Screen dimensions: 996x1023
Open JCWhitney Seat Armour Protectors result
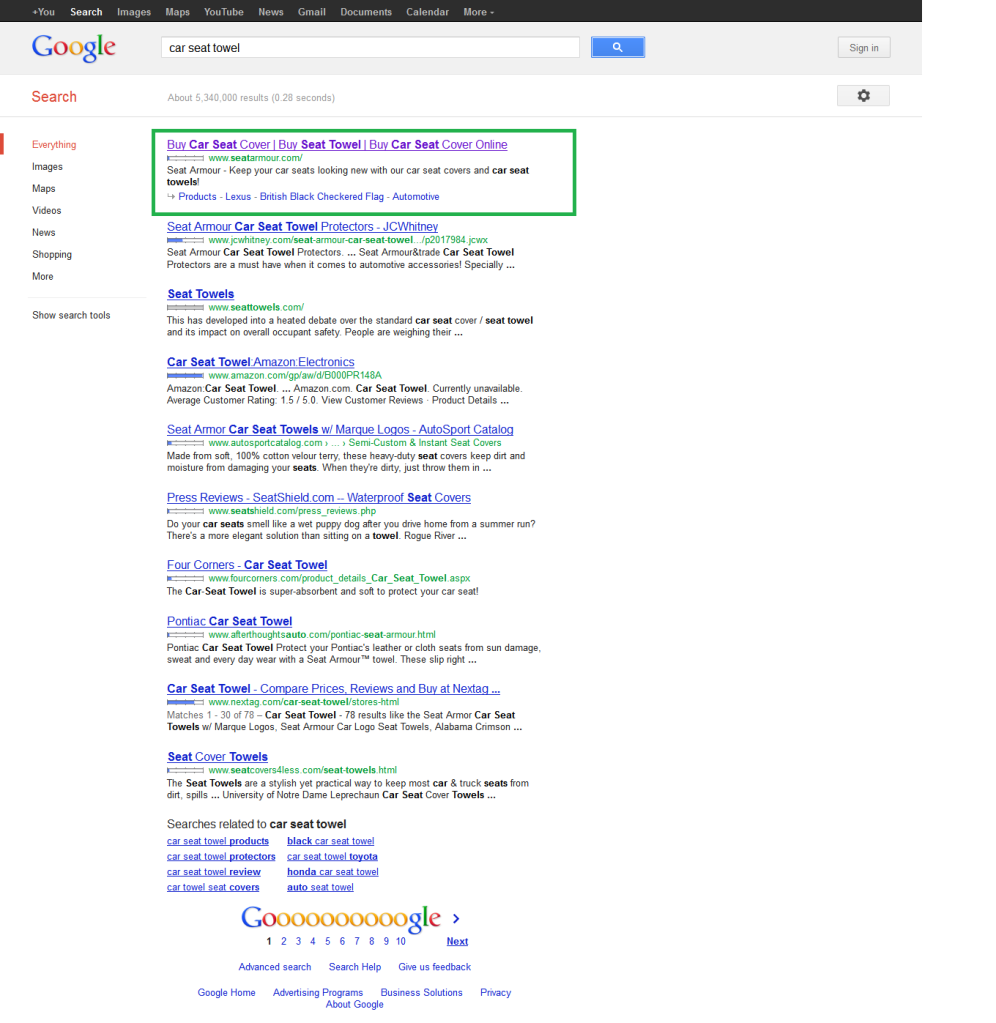pyautogui.click(x=303, y=226)
